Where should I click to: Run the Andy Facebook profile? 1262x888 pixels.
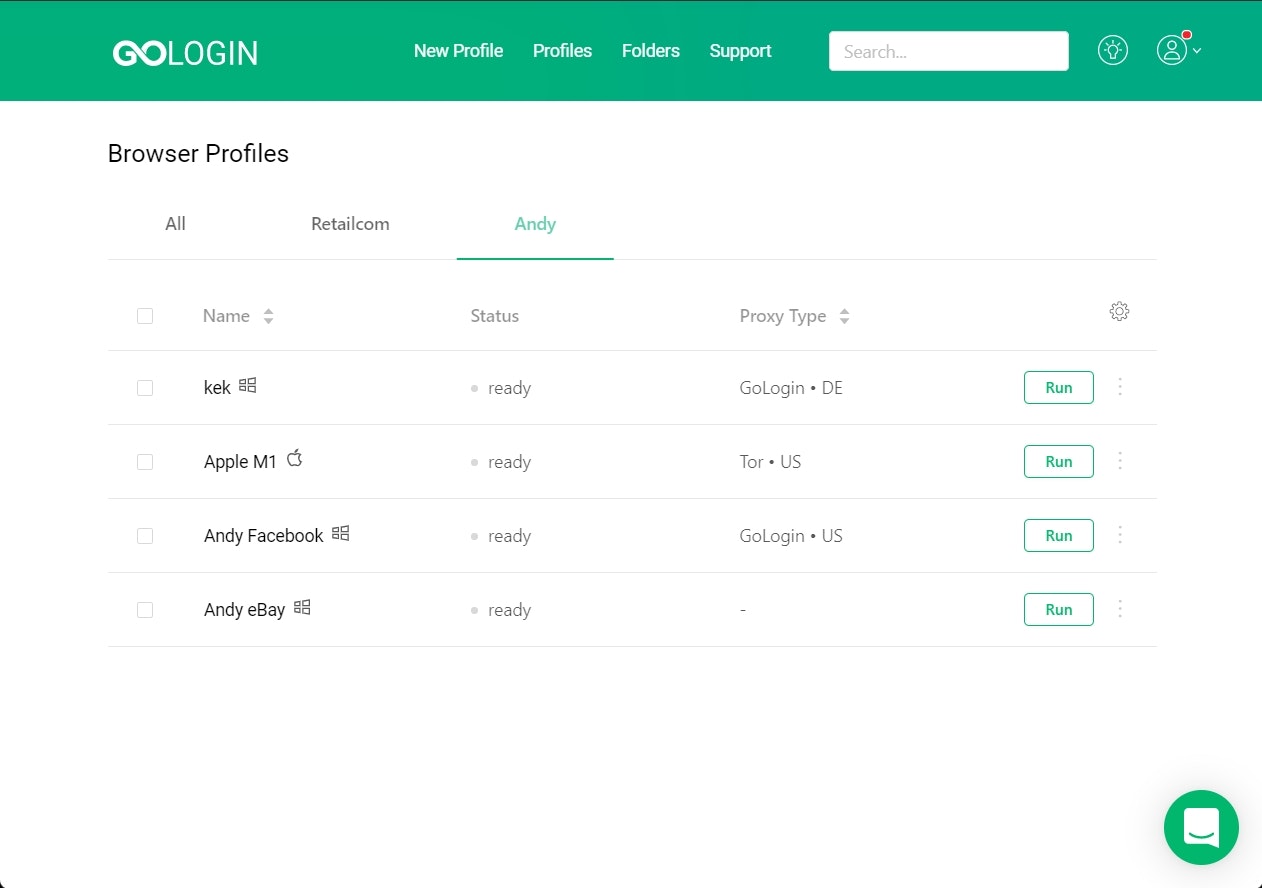tap(1058, 535)
